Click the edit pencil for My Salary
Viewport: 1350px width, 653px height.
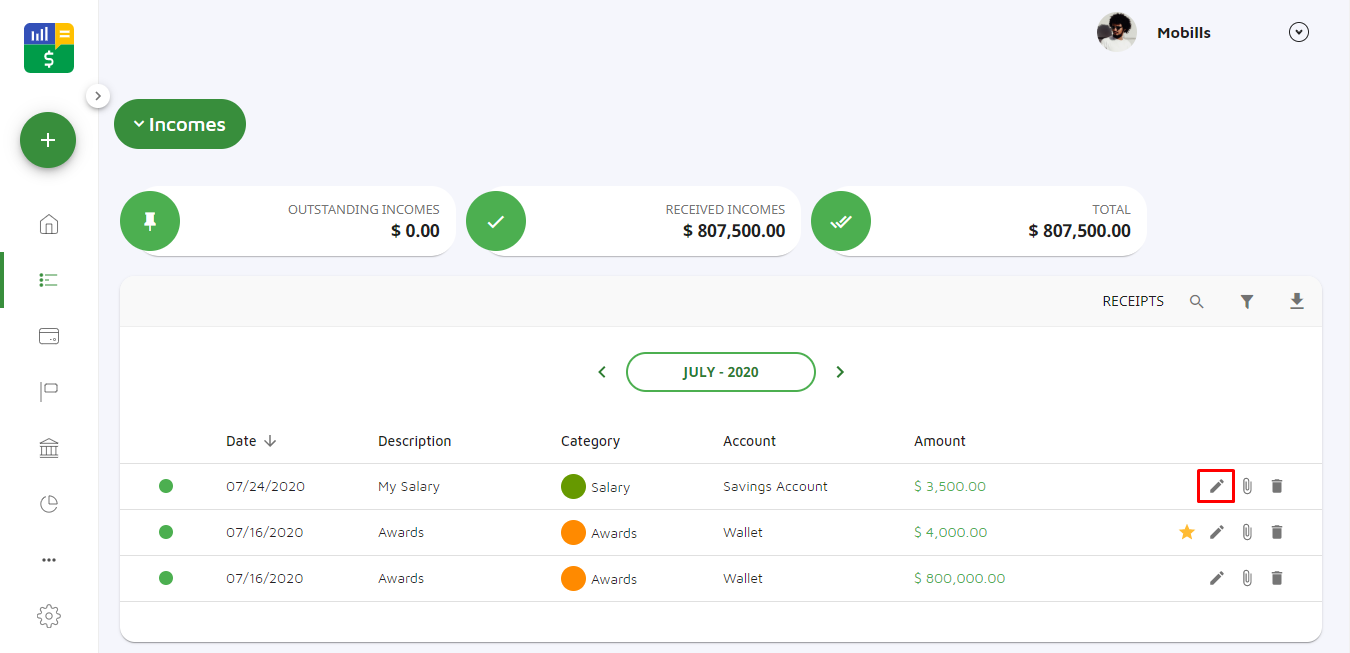click(1216, 486)
